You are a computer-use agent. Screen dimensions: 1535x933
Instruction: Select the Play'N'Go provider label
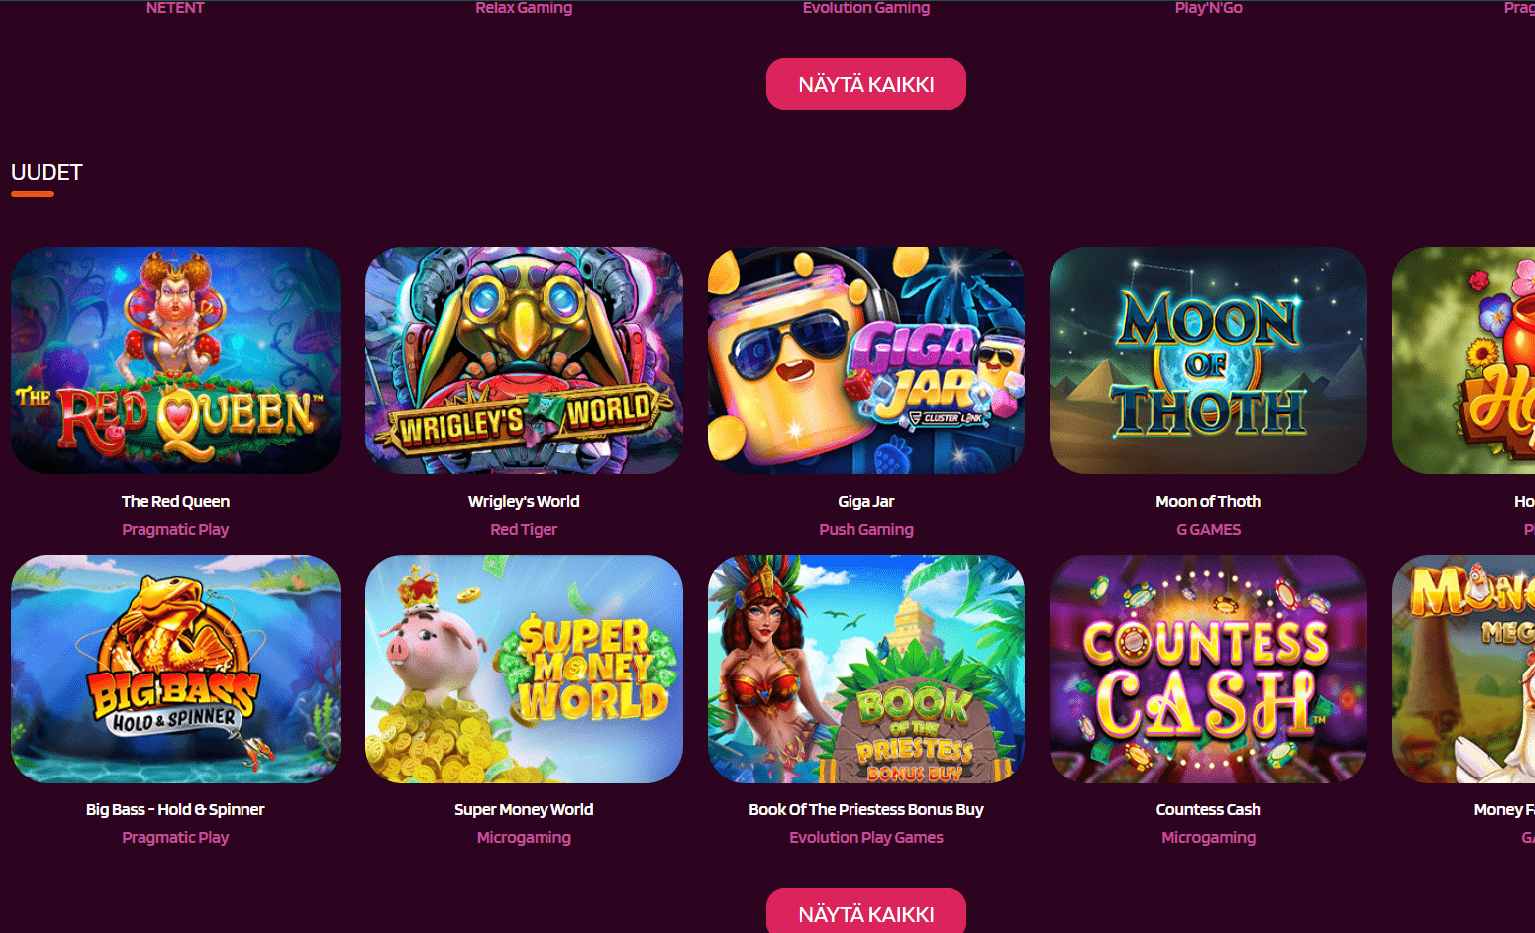click(x=1208, y=8)
